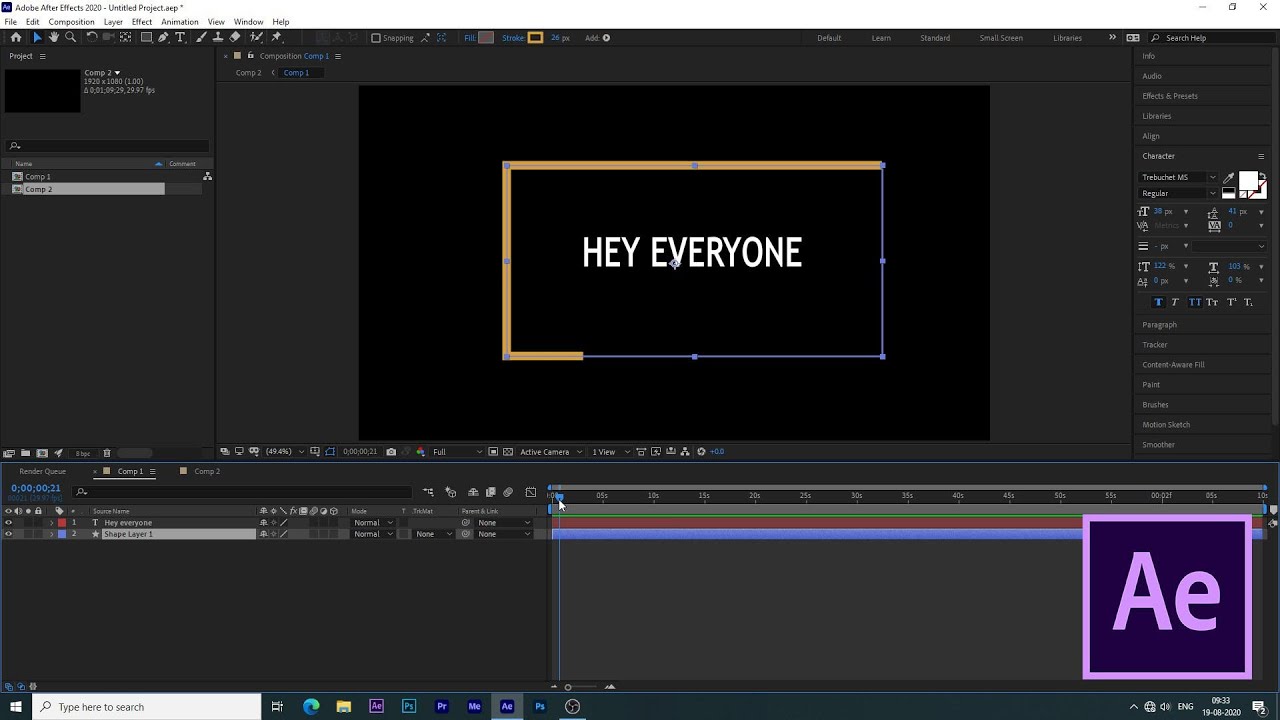Switch to the Comp 2 timeline tab
The height and width of the screenshot is (720, 1280).
pos(206,471)
